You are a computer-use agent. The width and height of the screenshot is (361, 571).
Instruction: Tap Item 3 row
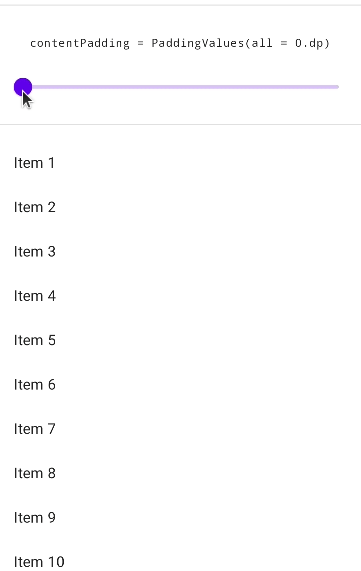[180, 252]
